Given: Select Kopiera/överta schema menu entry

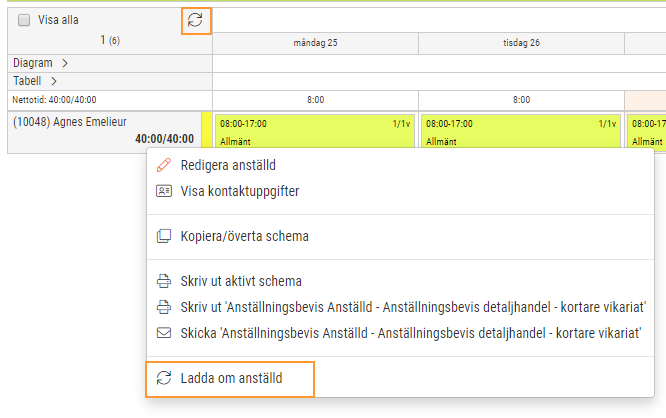Looking at the screenshot, I should tap(244, 237).
